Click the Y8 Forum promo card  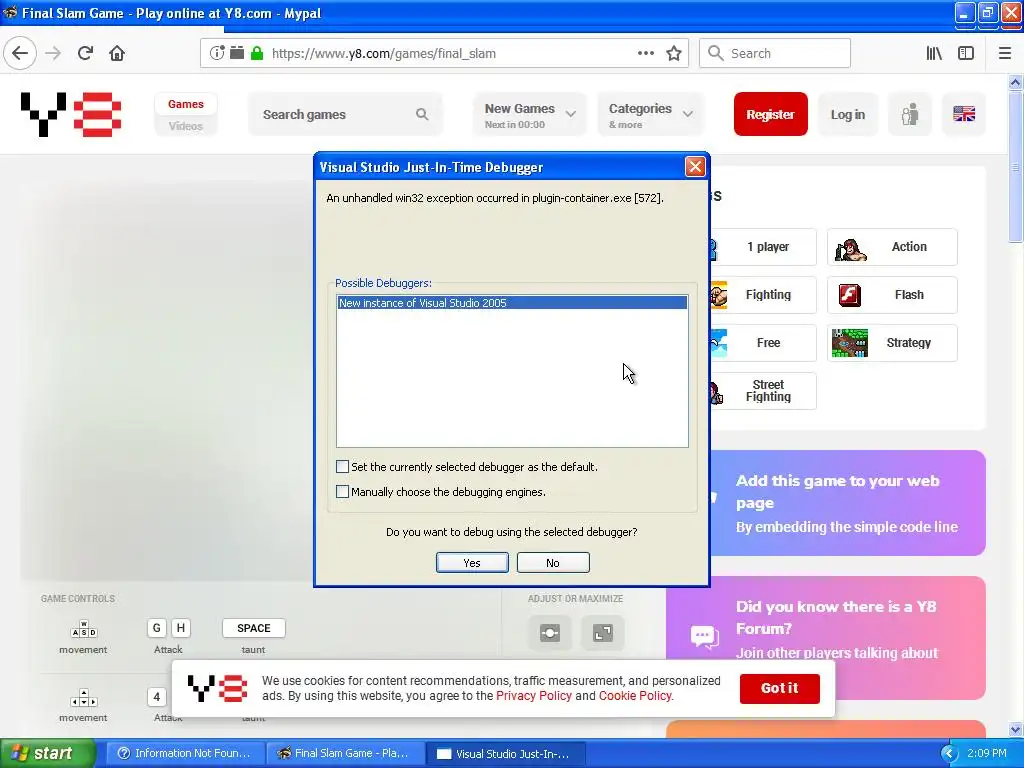pyautogui.click(x=825, y=637)
